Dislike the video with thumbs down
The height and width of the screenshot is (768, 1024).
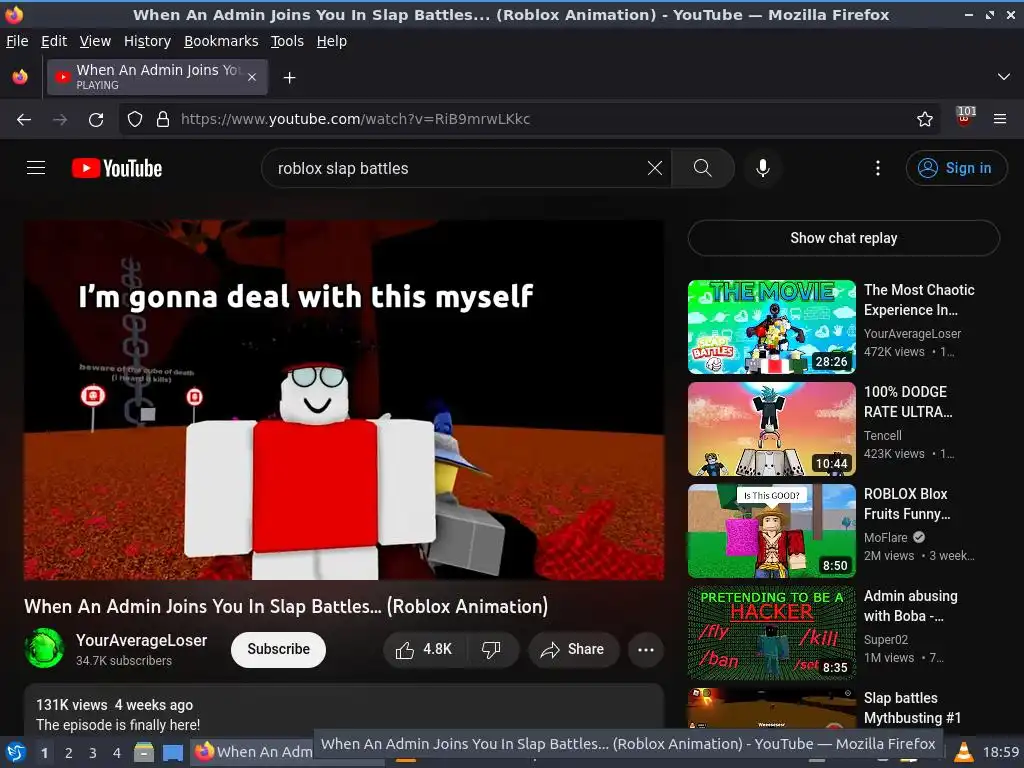[491, 649]
